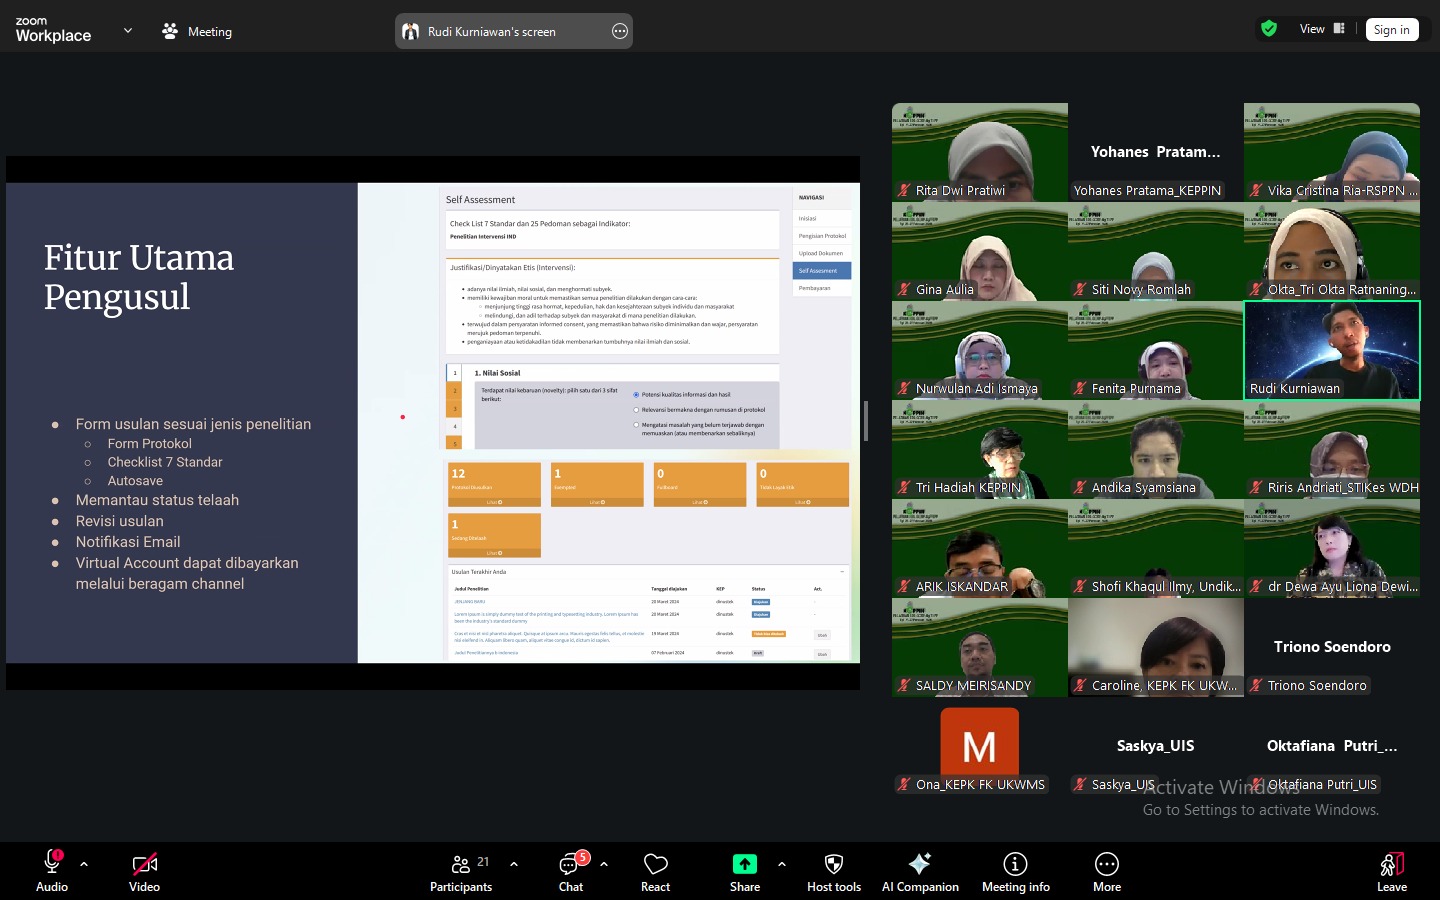Open Meeting info icon
Image resolution: width=1440 pixels, height=900 pixels.
(1015, 865)
